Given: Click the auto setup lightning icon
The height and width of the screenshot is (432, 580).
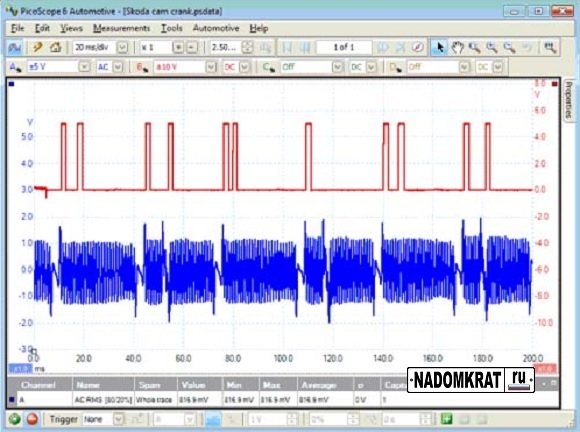Looking at the screenshot, I should (38, 47).
